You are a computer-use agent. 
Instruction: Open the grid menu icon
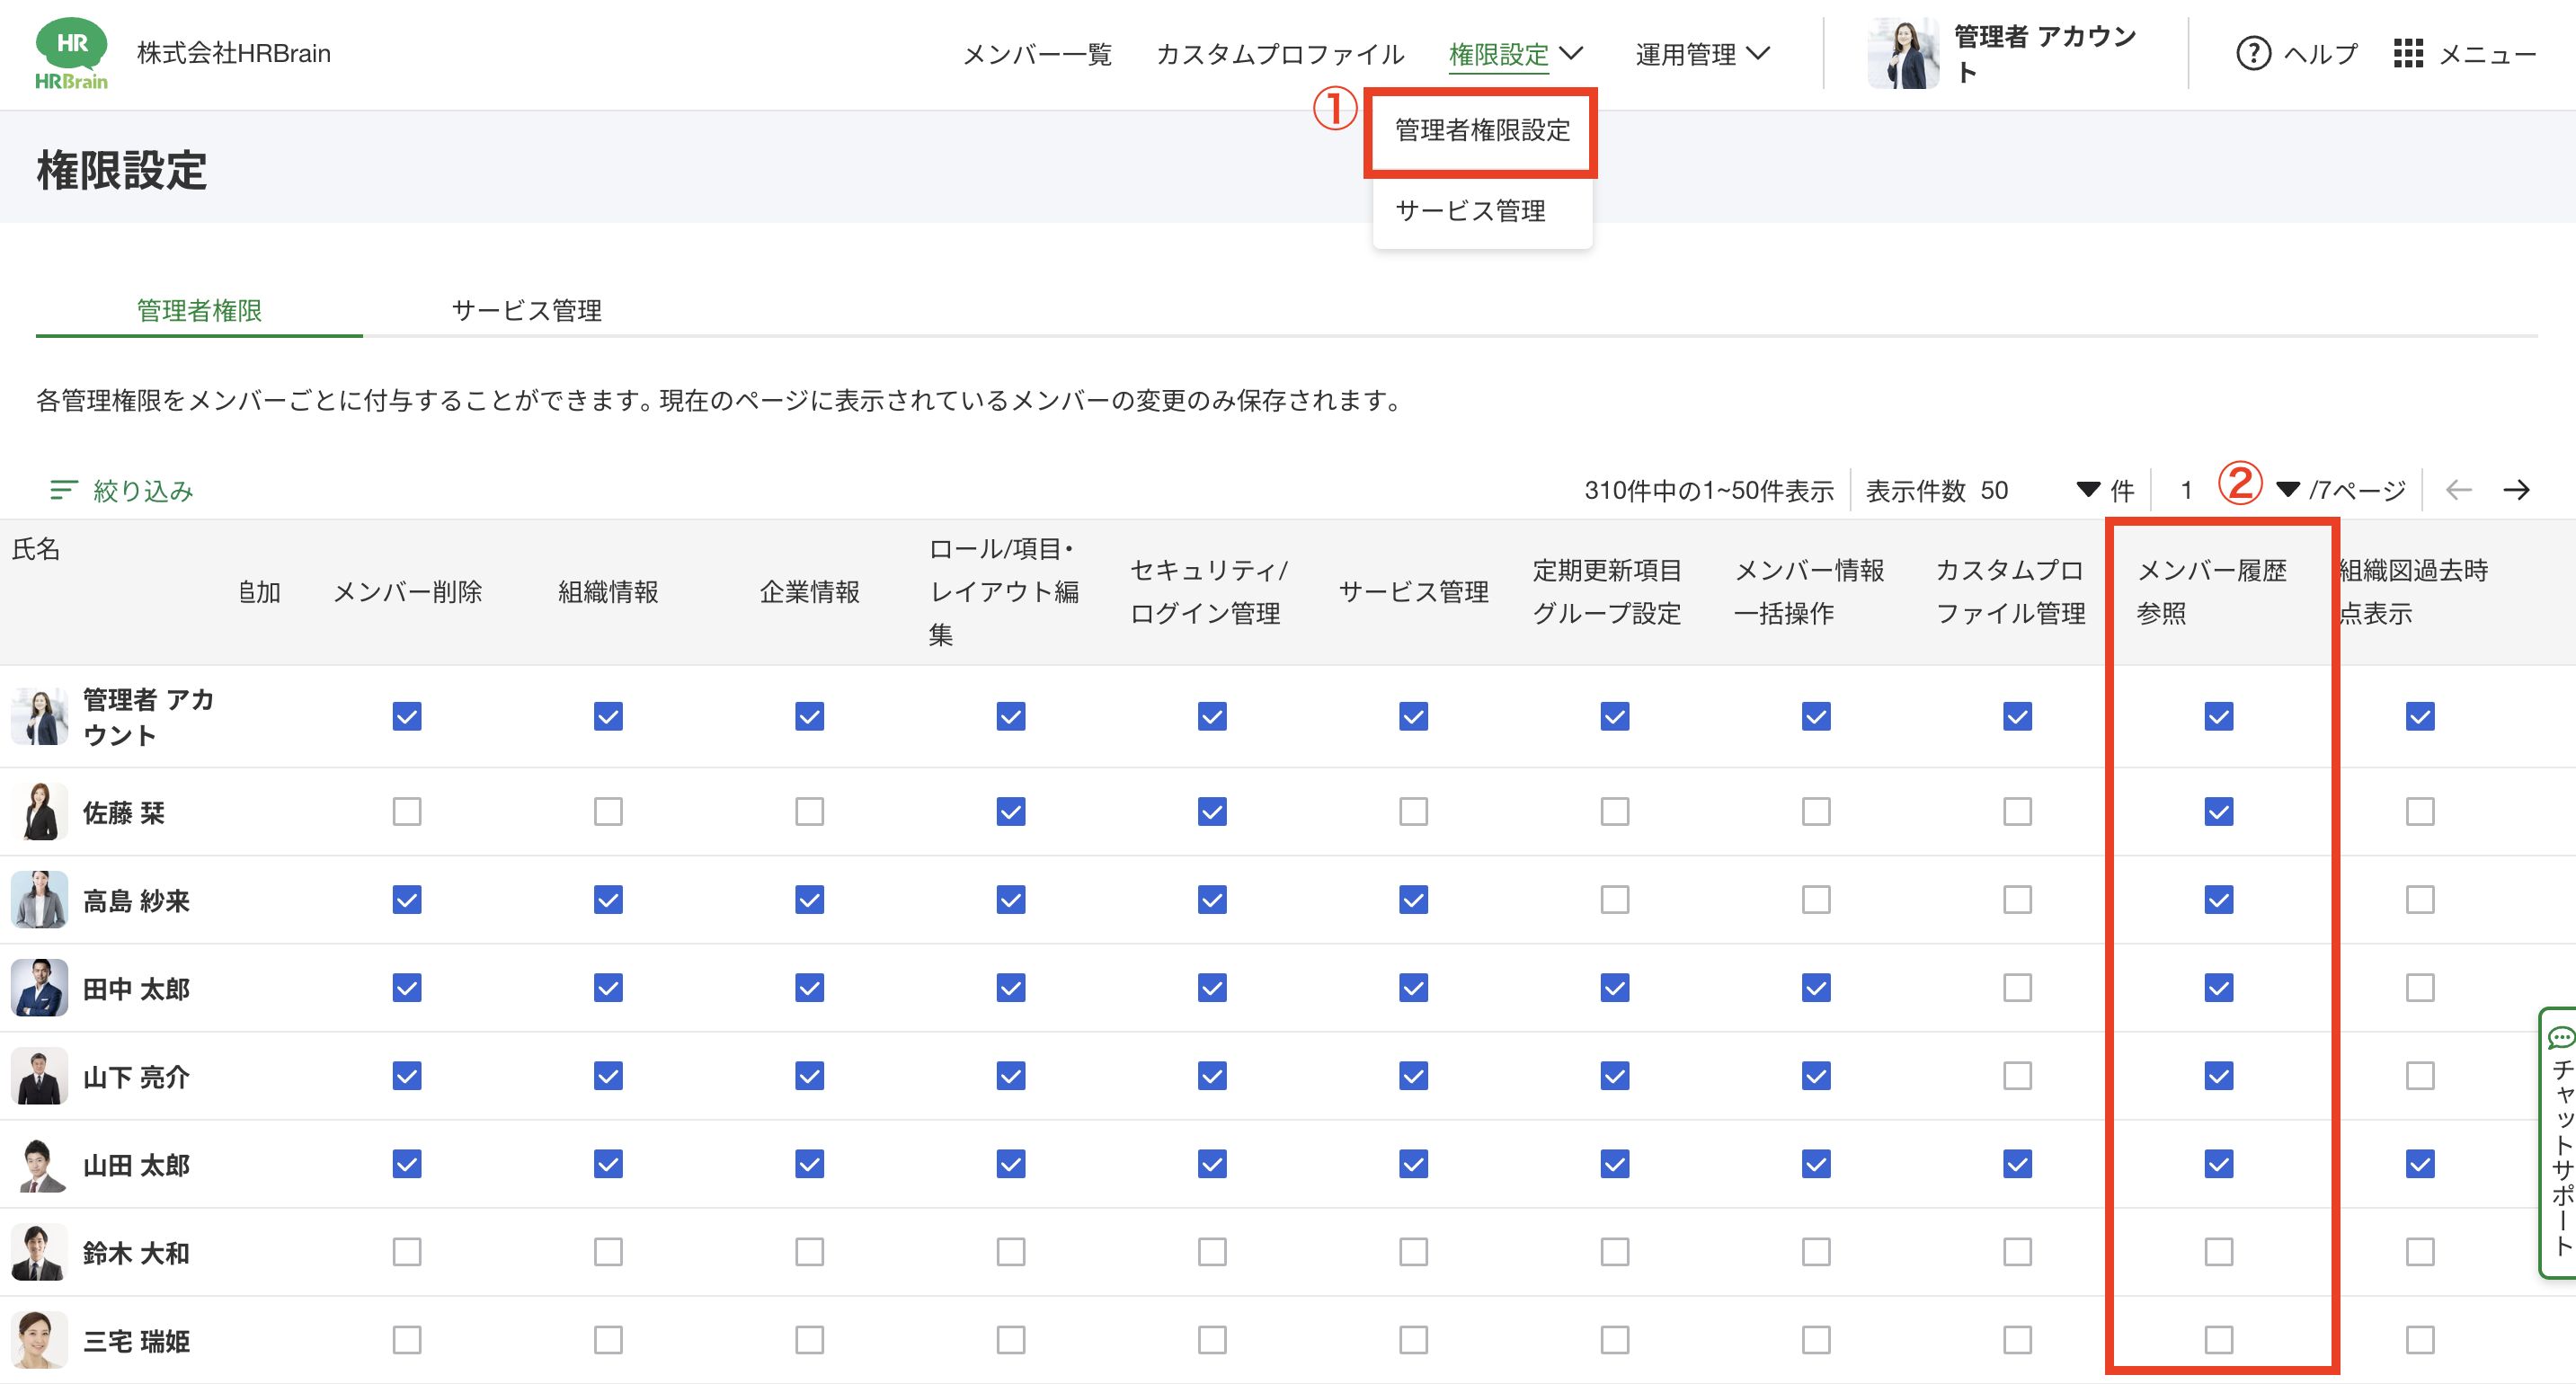click(2407, 53)
